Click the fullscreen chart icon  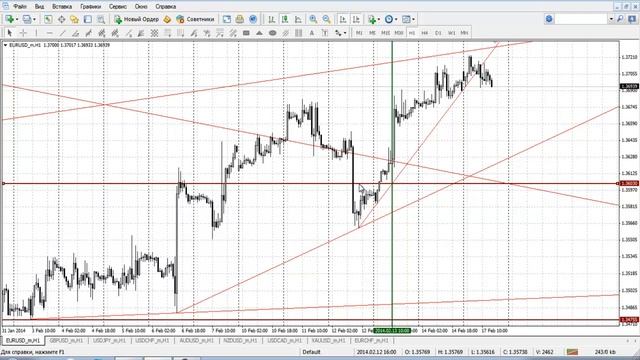tap(227, 19)
